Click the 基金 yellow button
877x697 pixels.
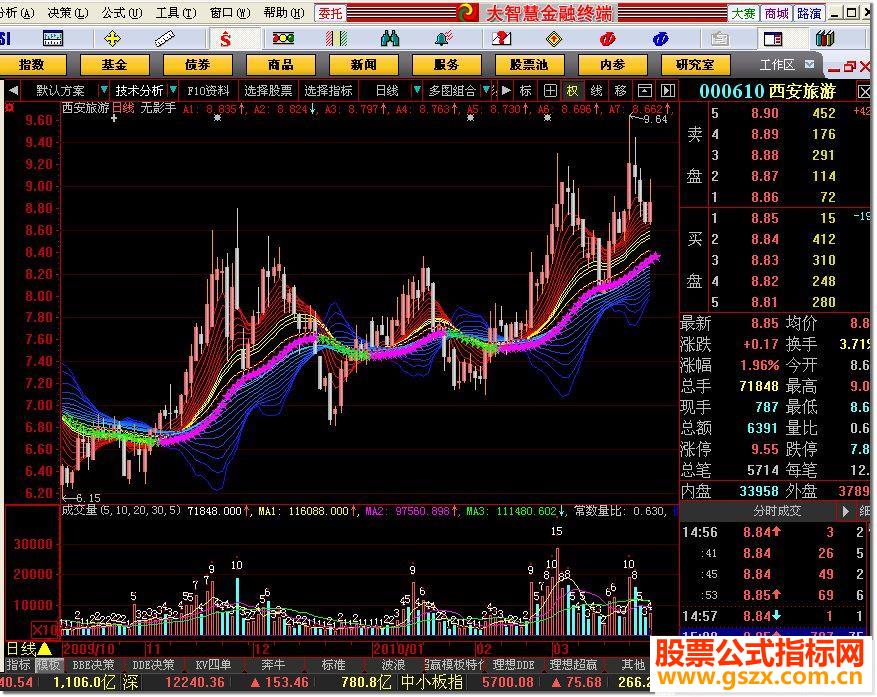pos(115,64)
